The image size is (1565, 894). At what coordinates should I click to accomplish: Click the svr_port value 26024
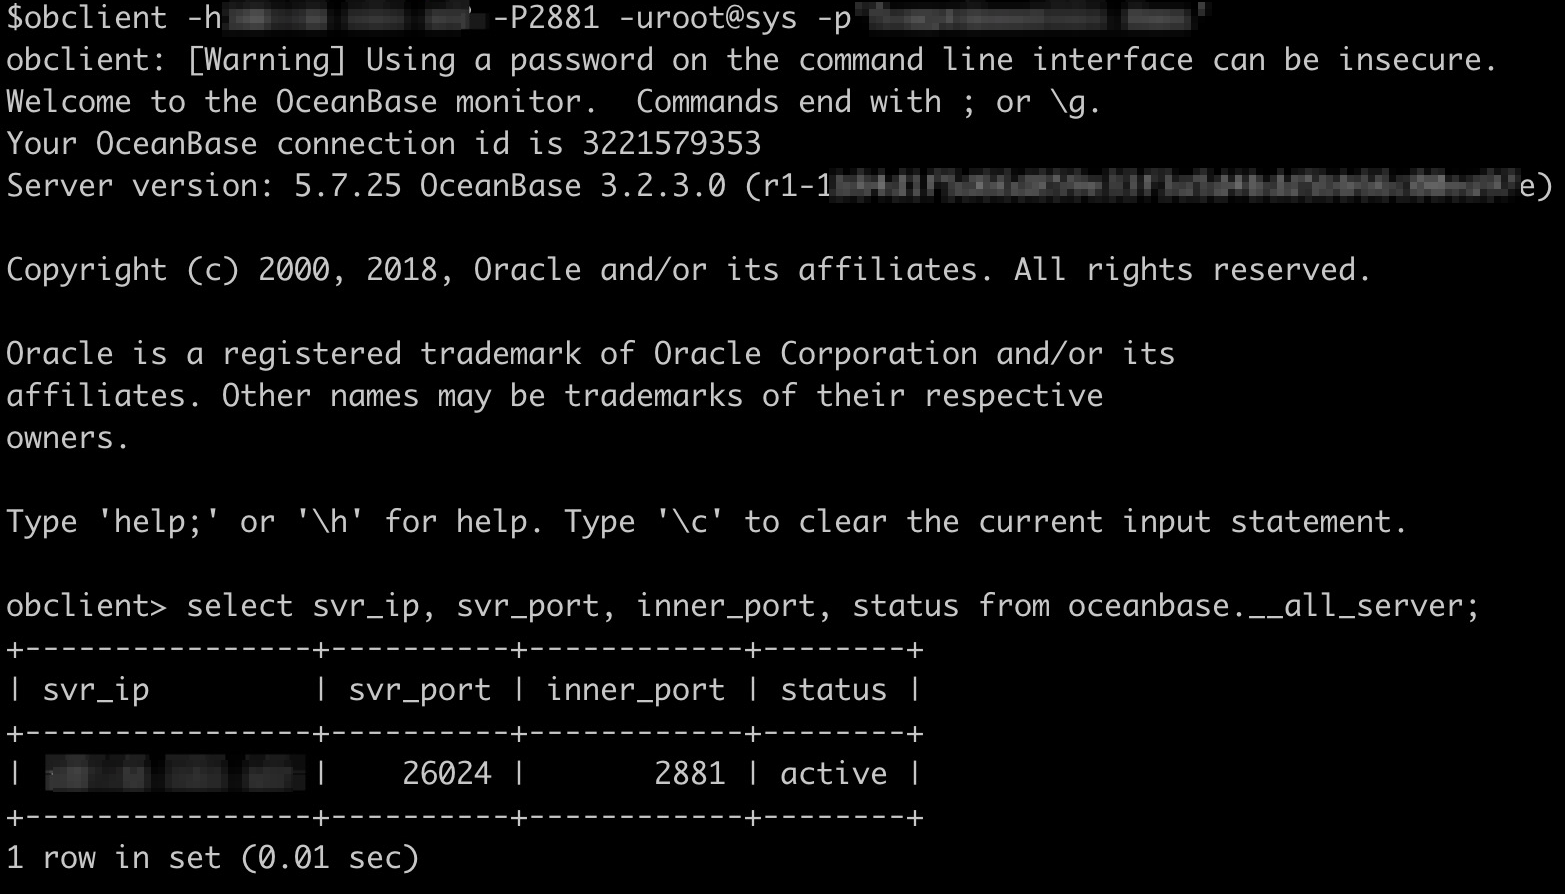446,774
